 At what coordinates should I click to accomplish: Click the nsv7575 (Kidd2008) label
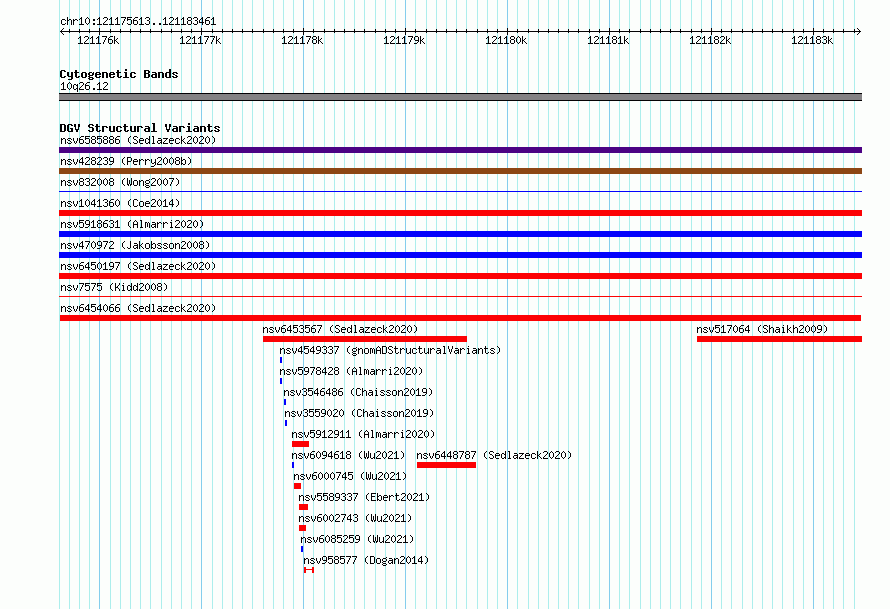[x=114, y=287]
